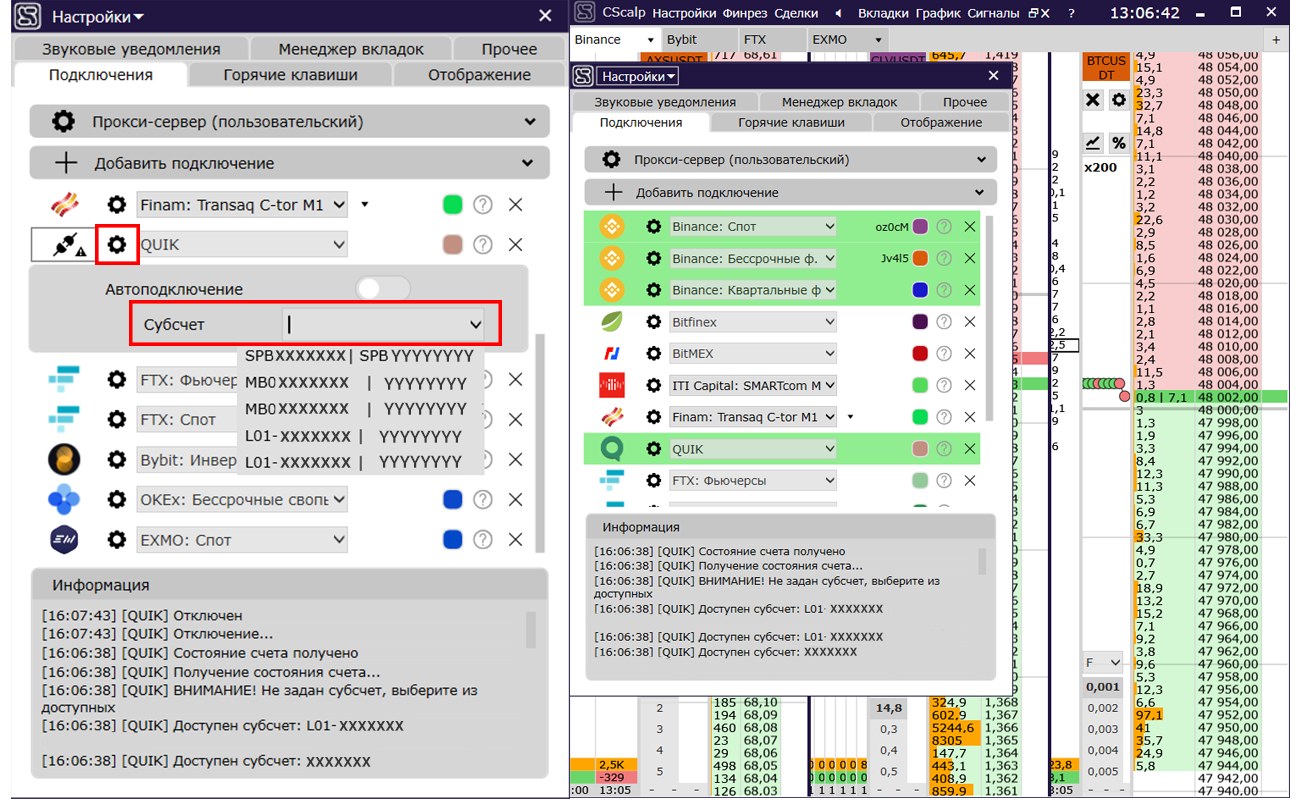Click Bitfinex leaf logo icon

click(611, 322)
